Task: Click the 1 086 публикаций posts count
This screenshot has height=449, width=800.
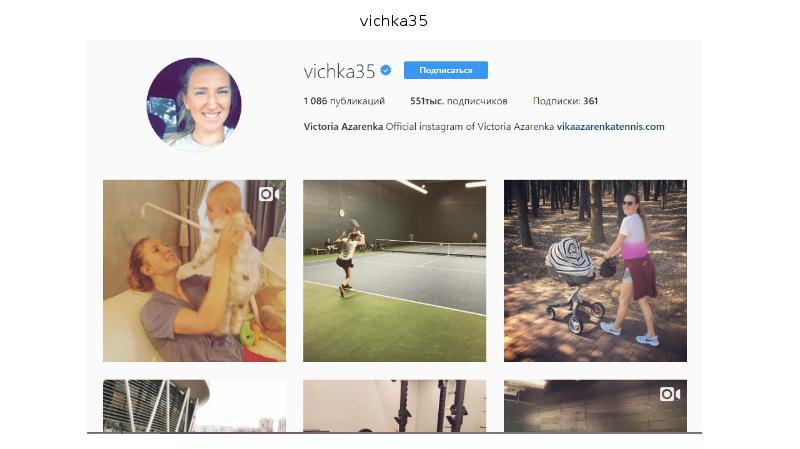Action: pos(344,101)
